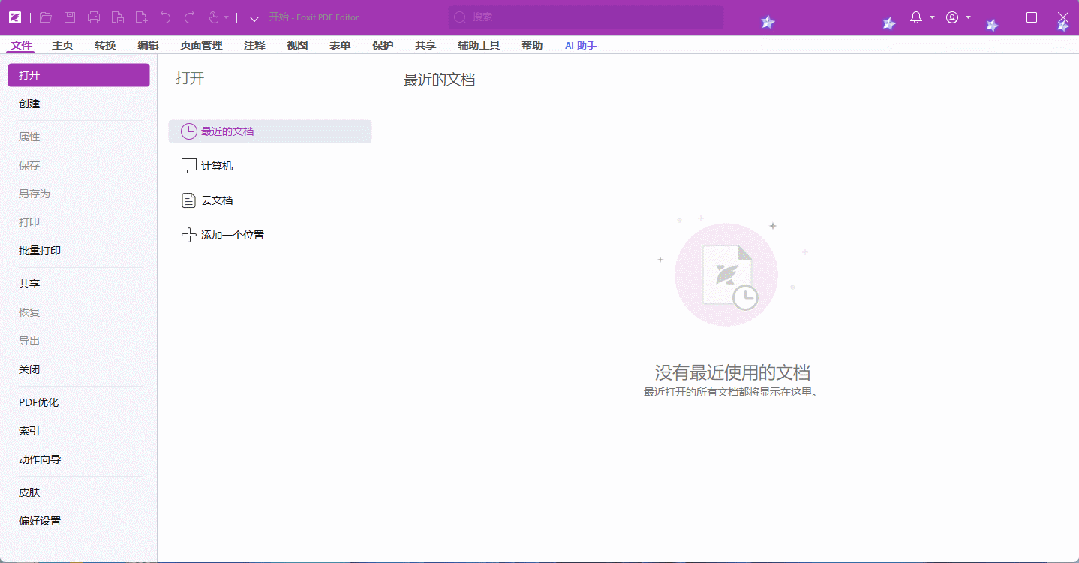Switch to the 主页 ribbon tab
Screen dimensions: 1079x563
(x=63, y=45)
